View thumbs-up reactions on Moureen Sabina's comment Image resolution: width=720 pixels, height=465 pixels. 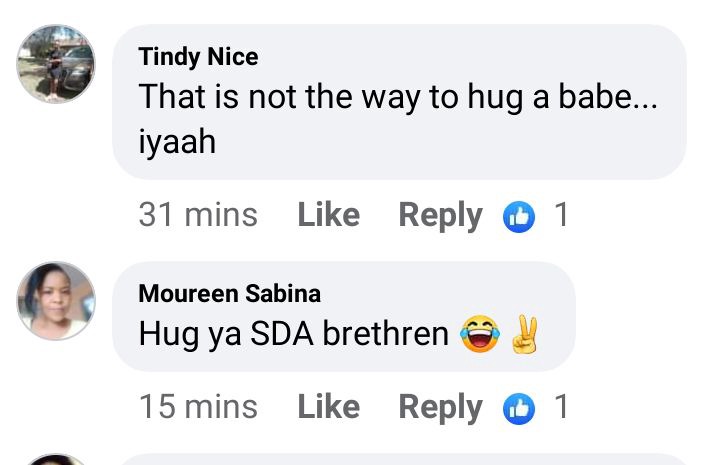point(519,409)
